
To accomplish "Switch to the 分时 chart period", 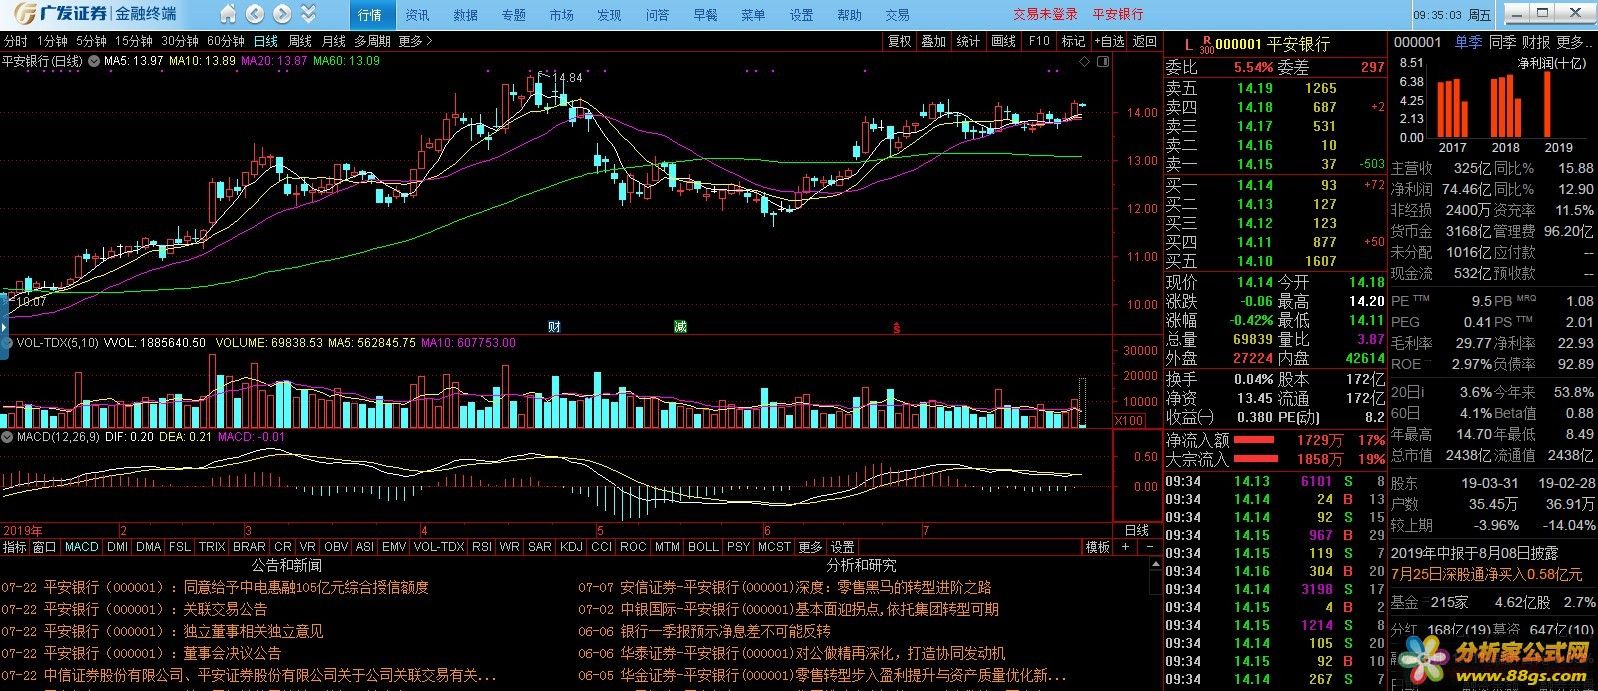I will (15, 42).
